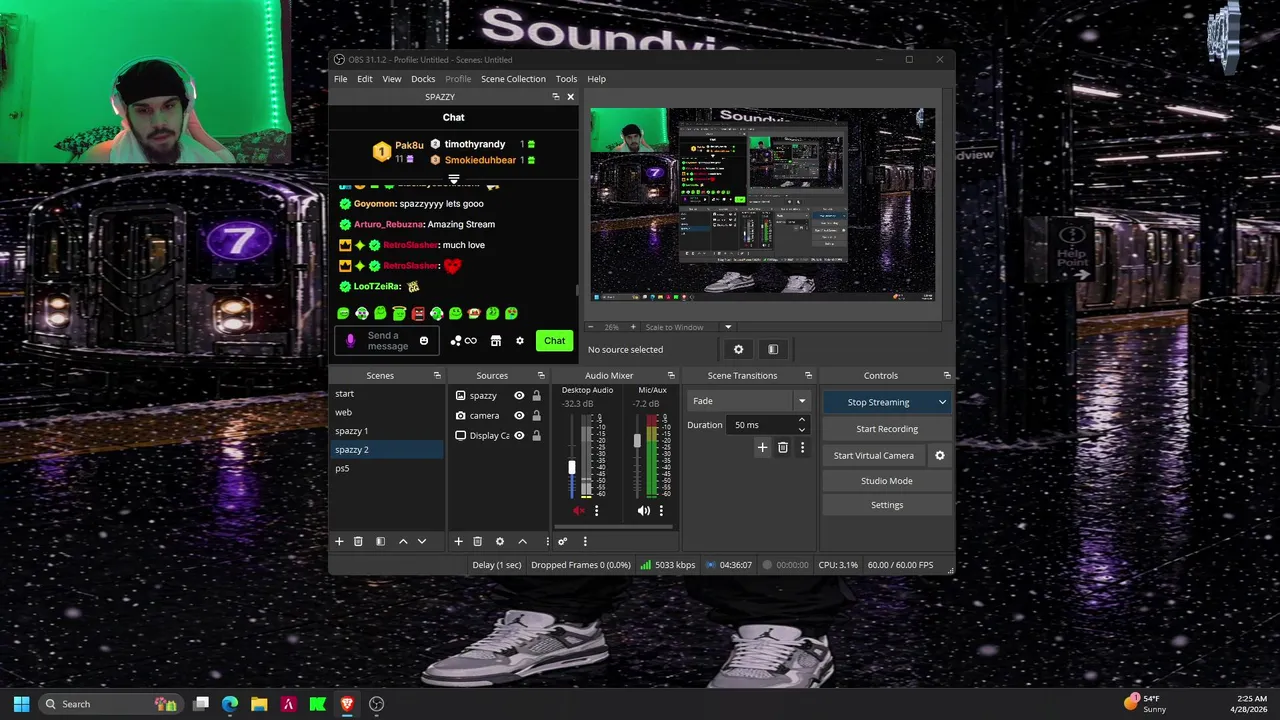Open the Docks menu
1280x720 pixels.
click(x=423, y=79)
